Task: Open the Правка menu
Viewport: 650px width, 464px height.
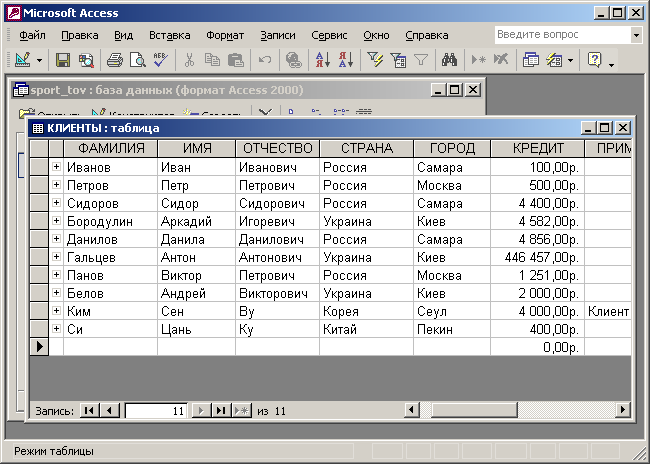Action: pyautogui.click(x=80, y=36)
